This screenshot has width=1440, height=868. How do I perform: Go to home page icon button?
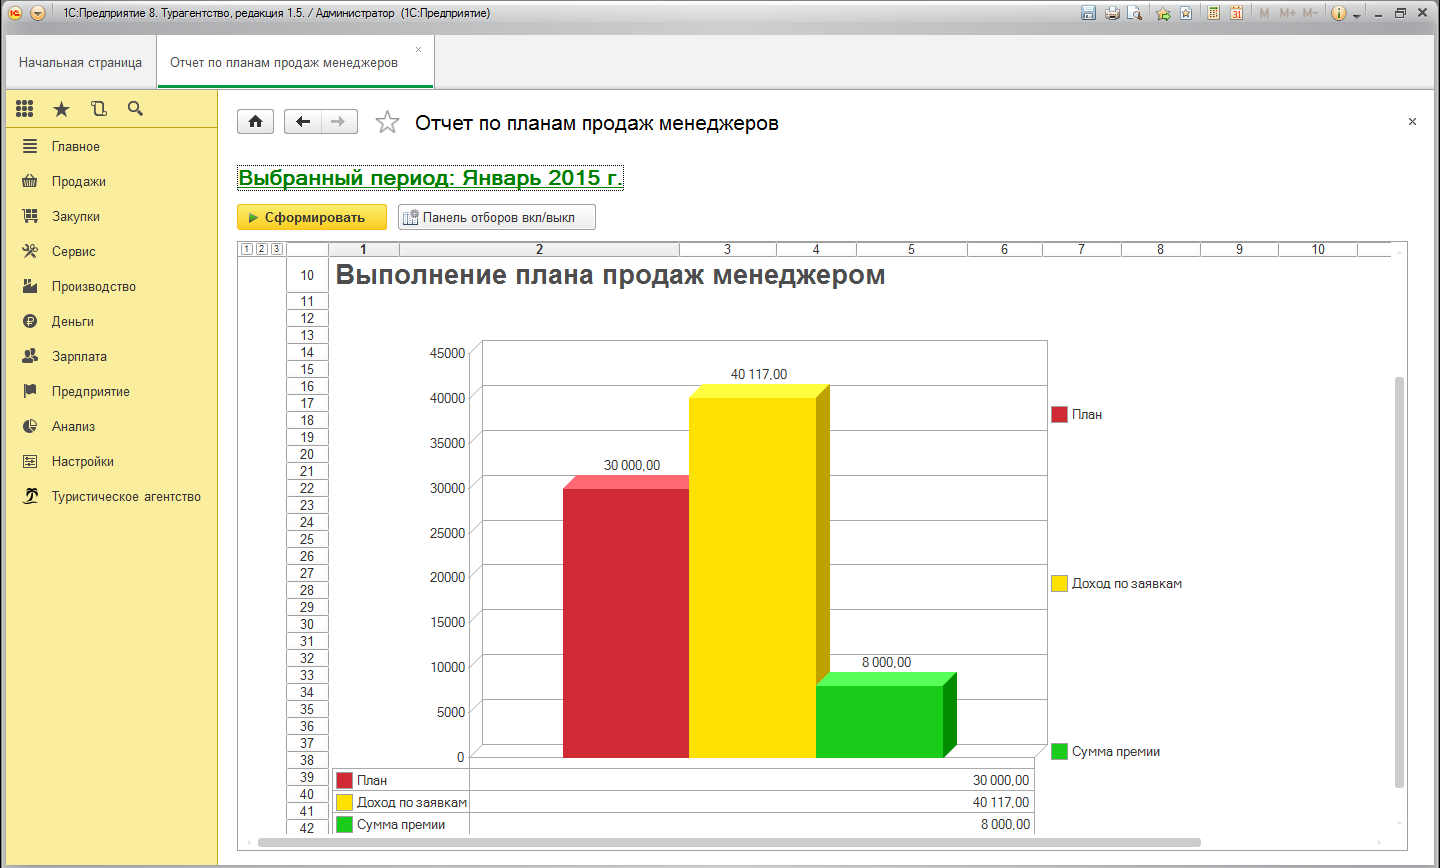click(x=255, y=122)
